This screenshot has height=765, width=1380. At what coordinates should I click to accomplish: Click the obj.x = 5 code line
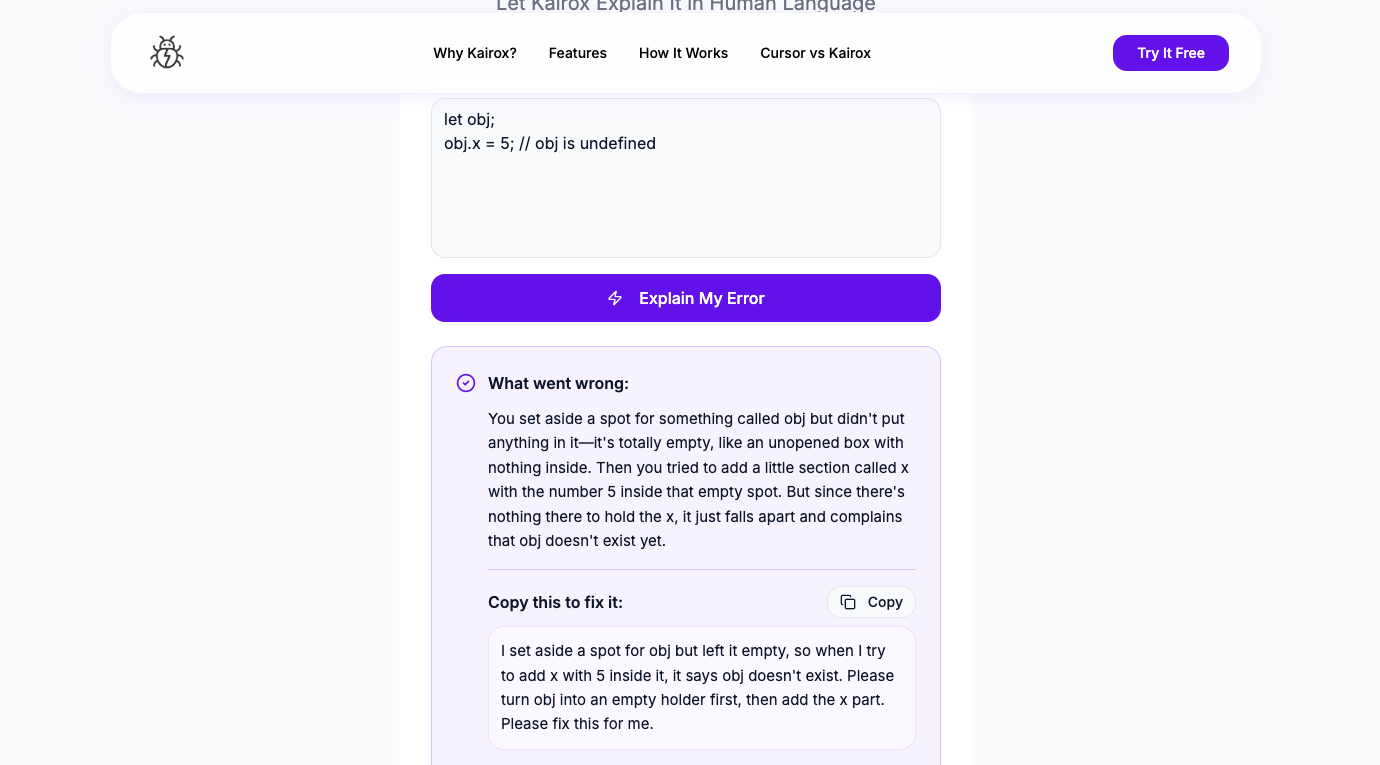(550, 143)
